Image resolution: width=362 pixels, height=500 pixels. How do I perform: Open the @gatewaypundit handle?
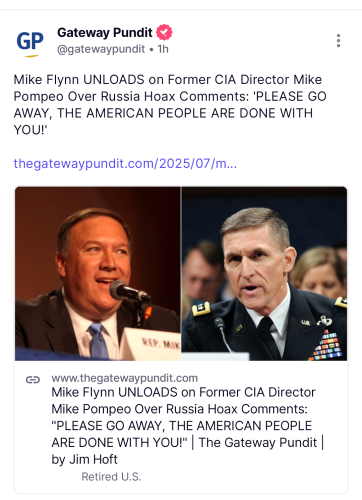pos(101,49)
